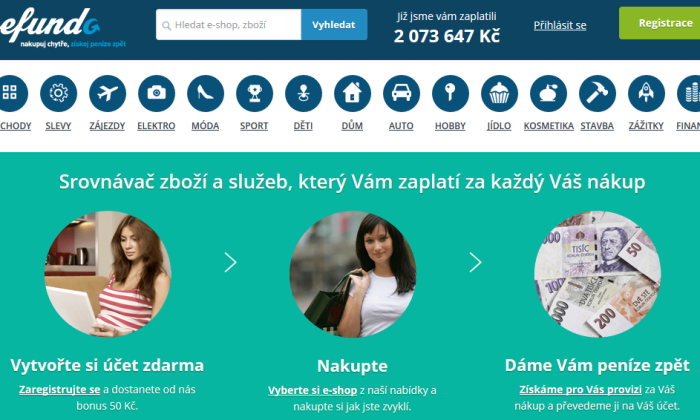Open the Dům house icon category
This screenshot has width=700, height=420.
tap(352, 93)
